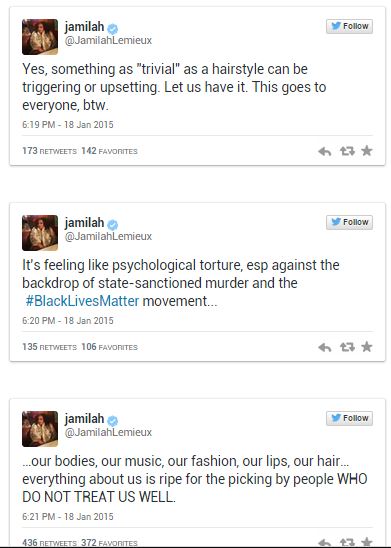Open jamilah's avatar in third tweet

click(40, 429)
